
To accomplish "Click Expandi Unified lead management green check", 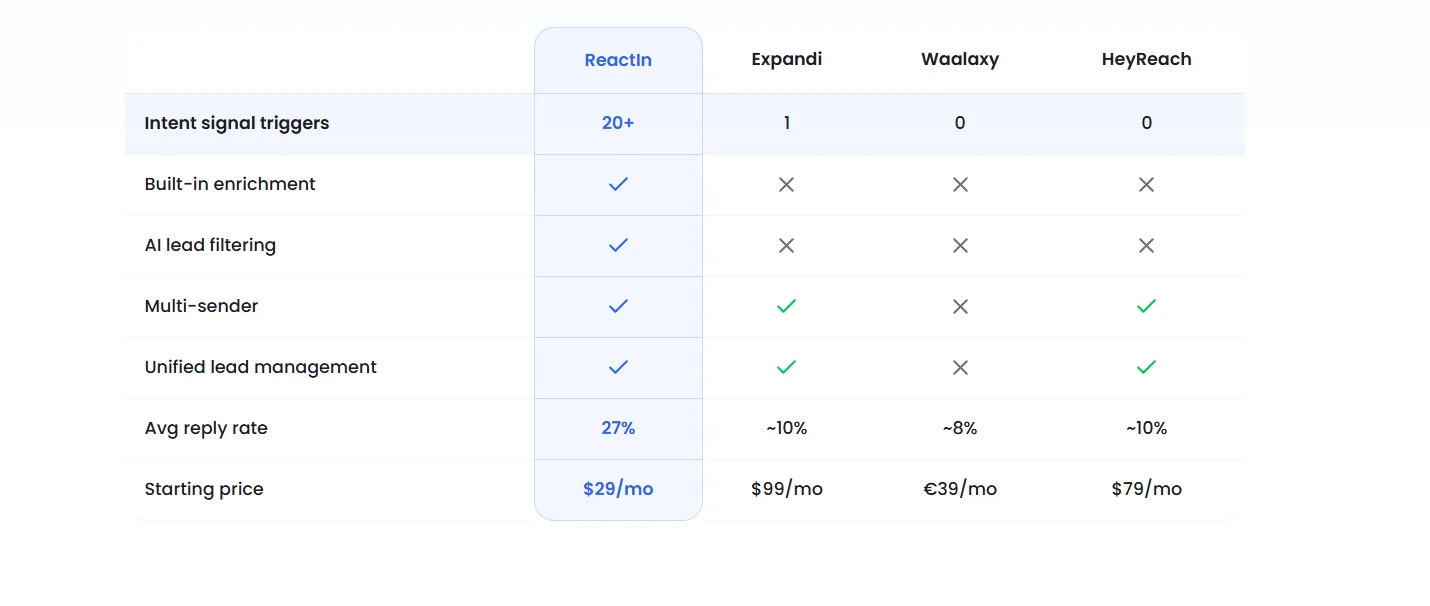I will point(786,367).
